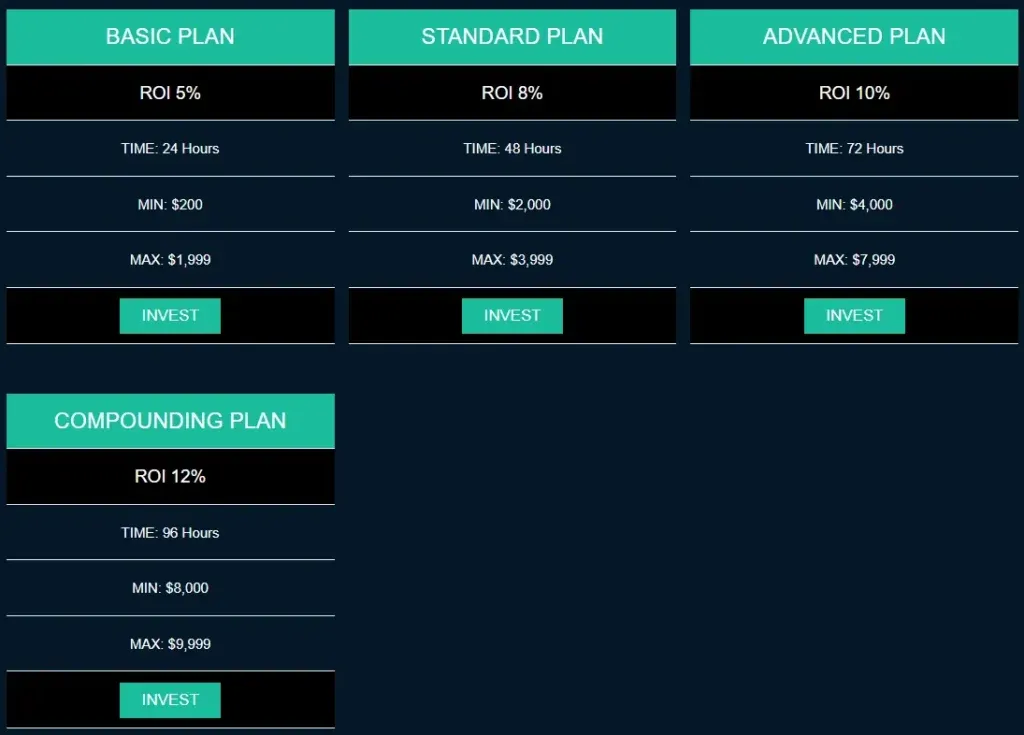
Task: Hit the Advanced Plan INVEST button
Action: pos(854,315)
